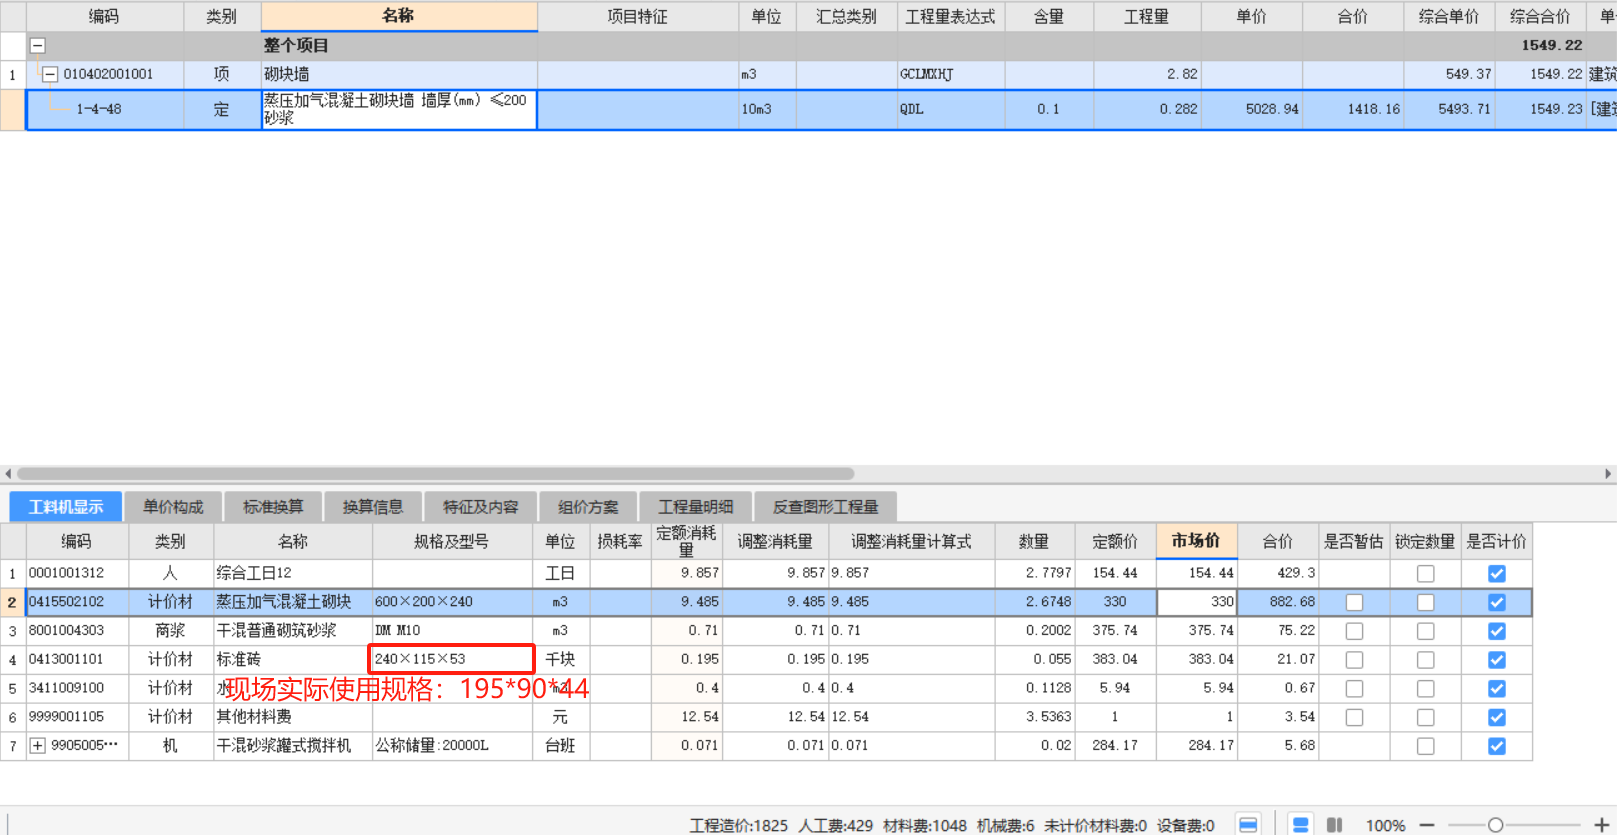The width and height of the screenshot is (1617, 835).
Task: Click the 材料费:1048 status entry
Action: (x=925, y=826)
